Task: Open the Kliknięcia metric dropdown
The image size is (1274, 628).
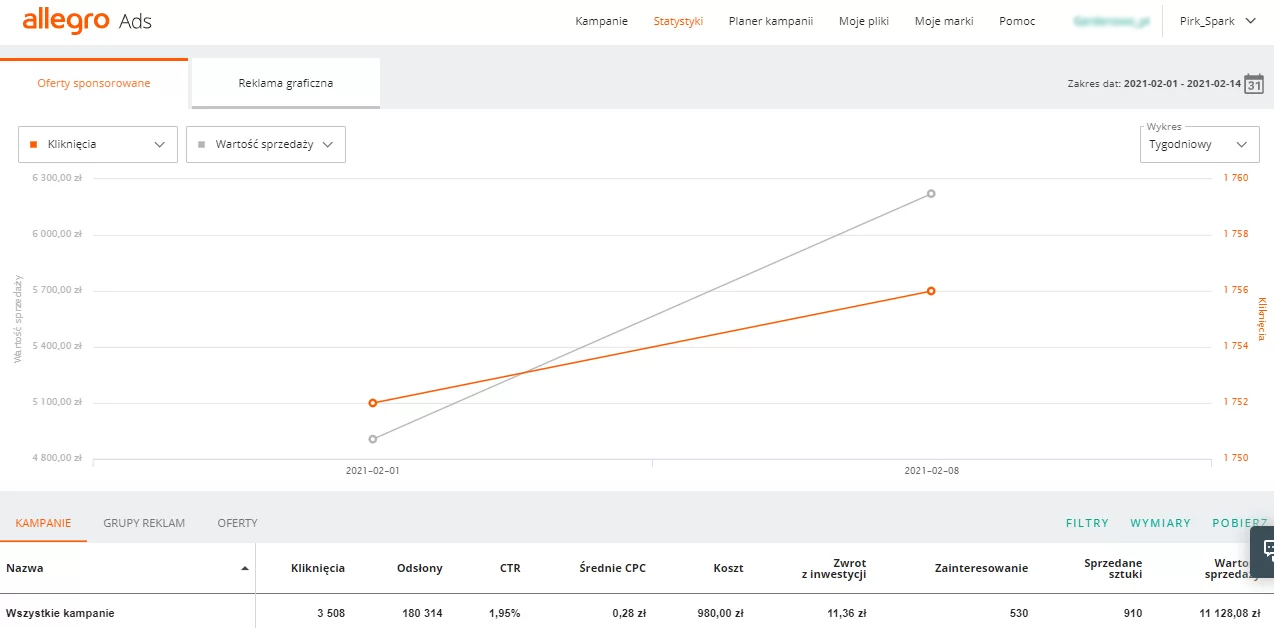Action: click(x=98, y=144)
